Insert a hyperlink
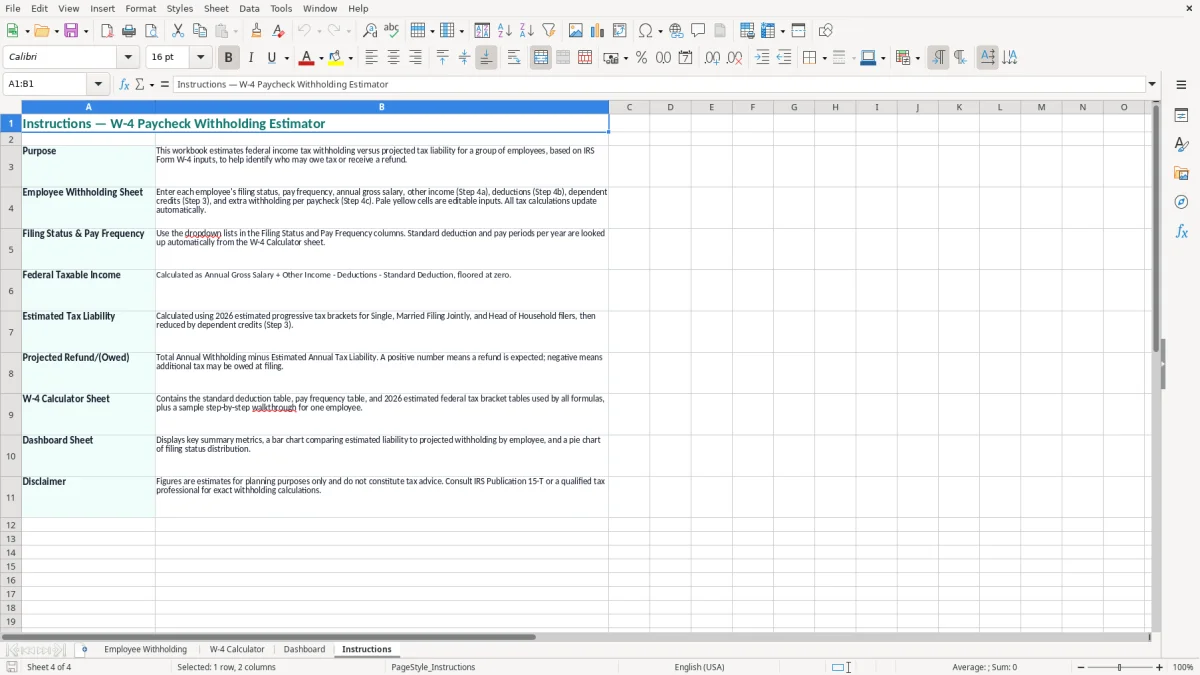This screenshot has width=1200, height=675. coord(676,31)
